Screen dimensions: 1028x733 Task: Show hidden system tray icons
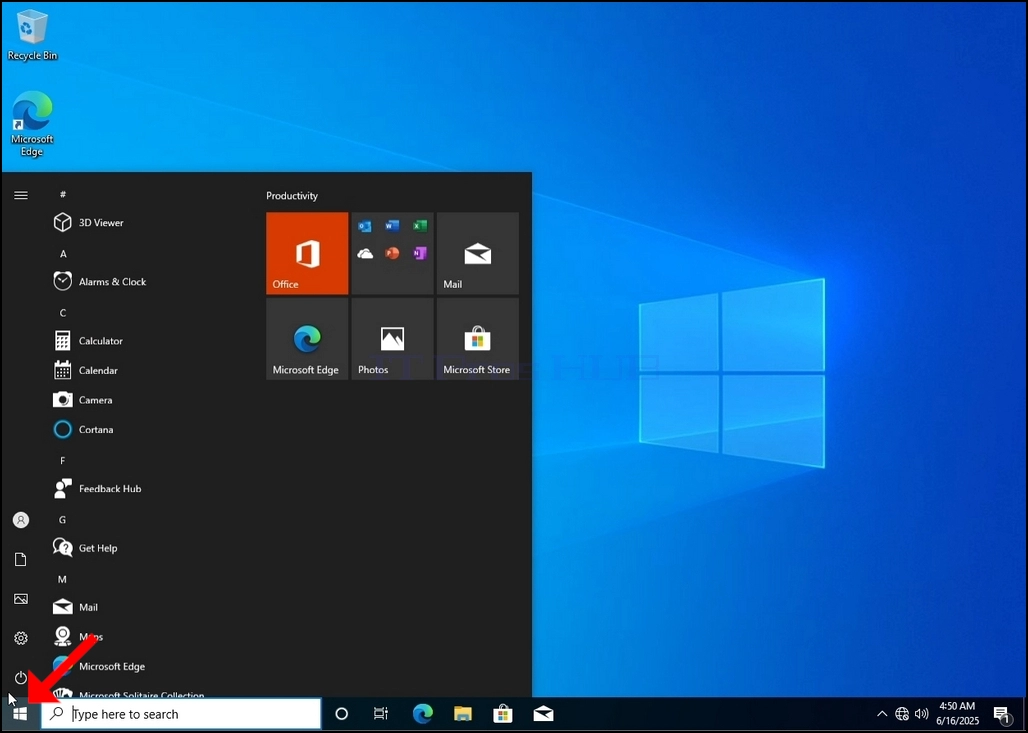882,713
